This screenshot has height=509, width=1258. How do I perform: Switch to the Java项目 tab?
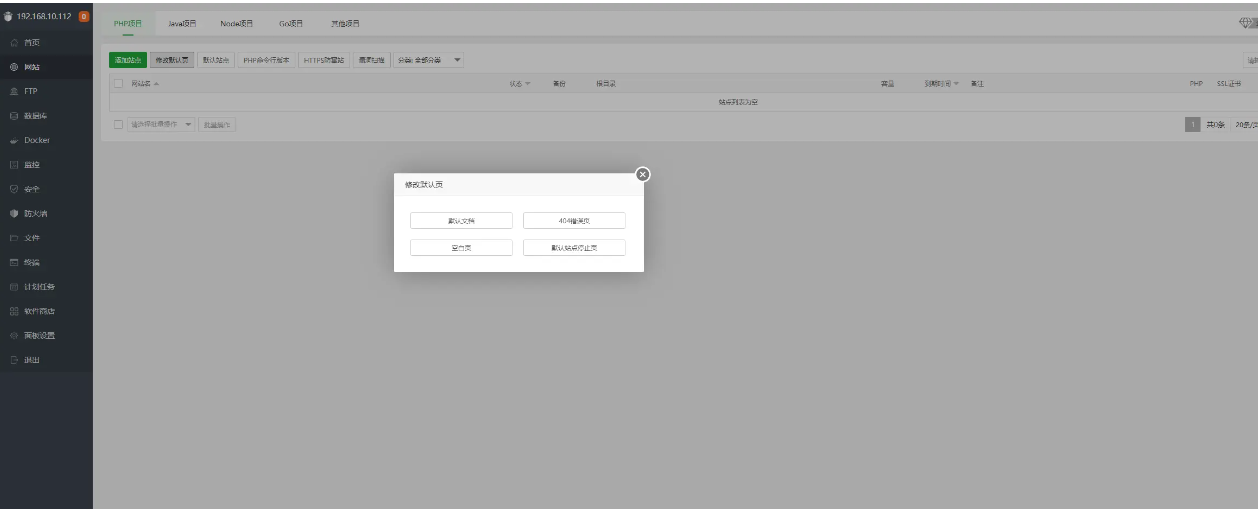pyautogui.click(x=182, y=23)
